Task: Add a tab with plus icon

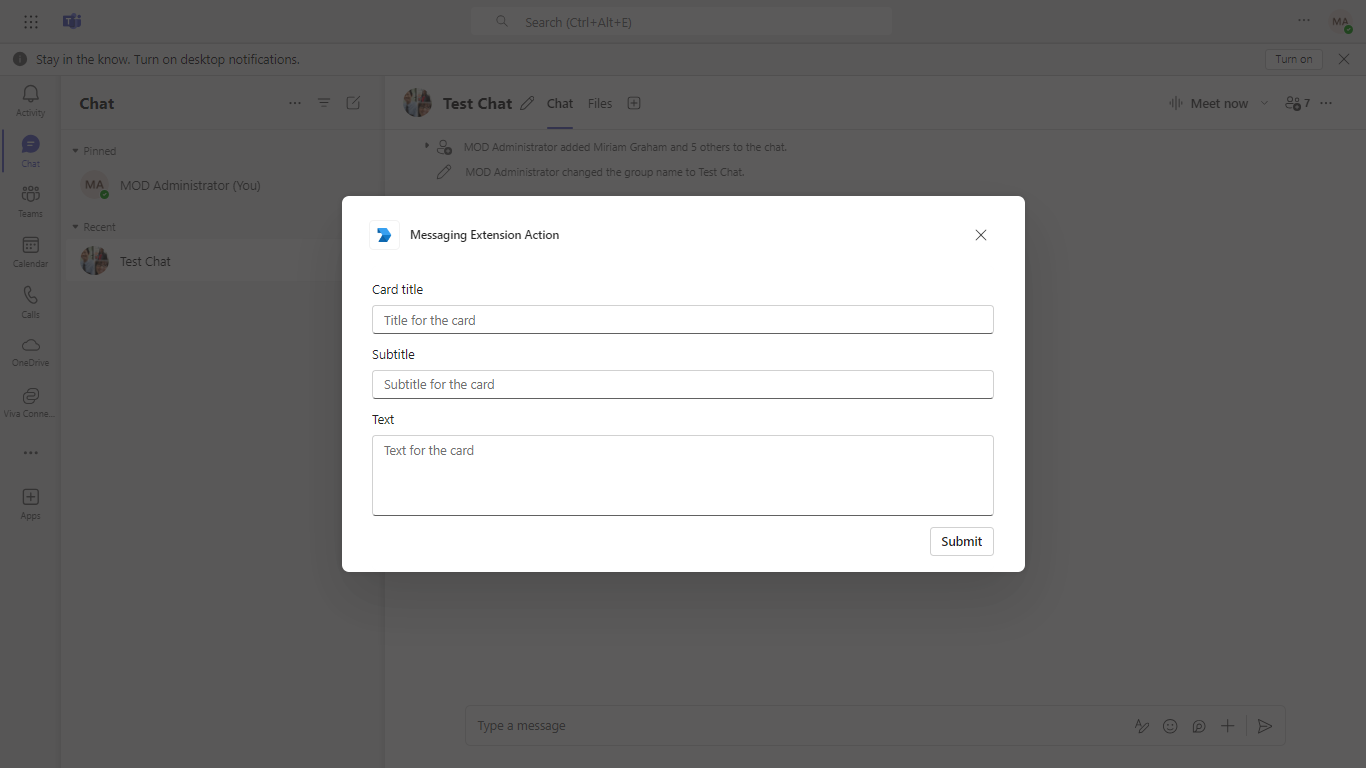Action: click(634, 103)
